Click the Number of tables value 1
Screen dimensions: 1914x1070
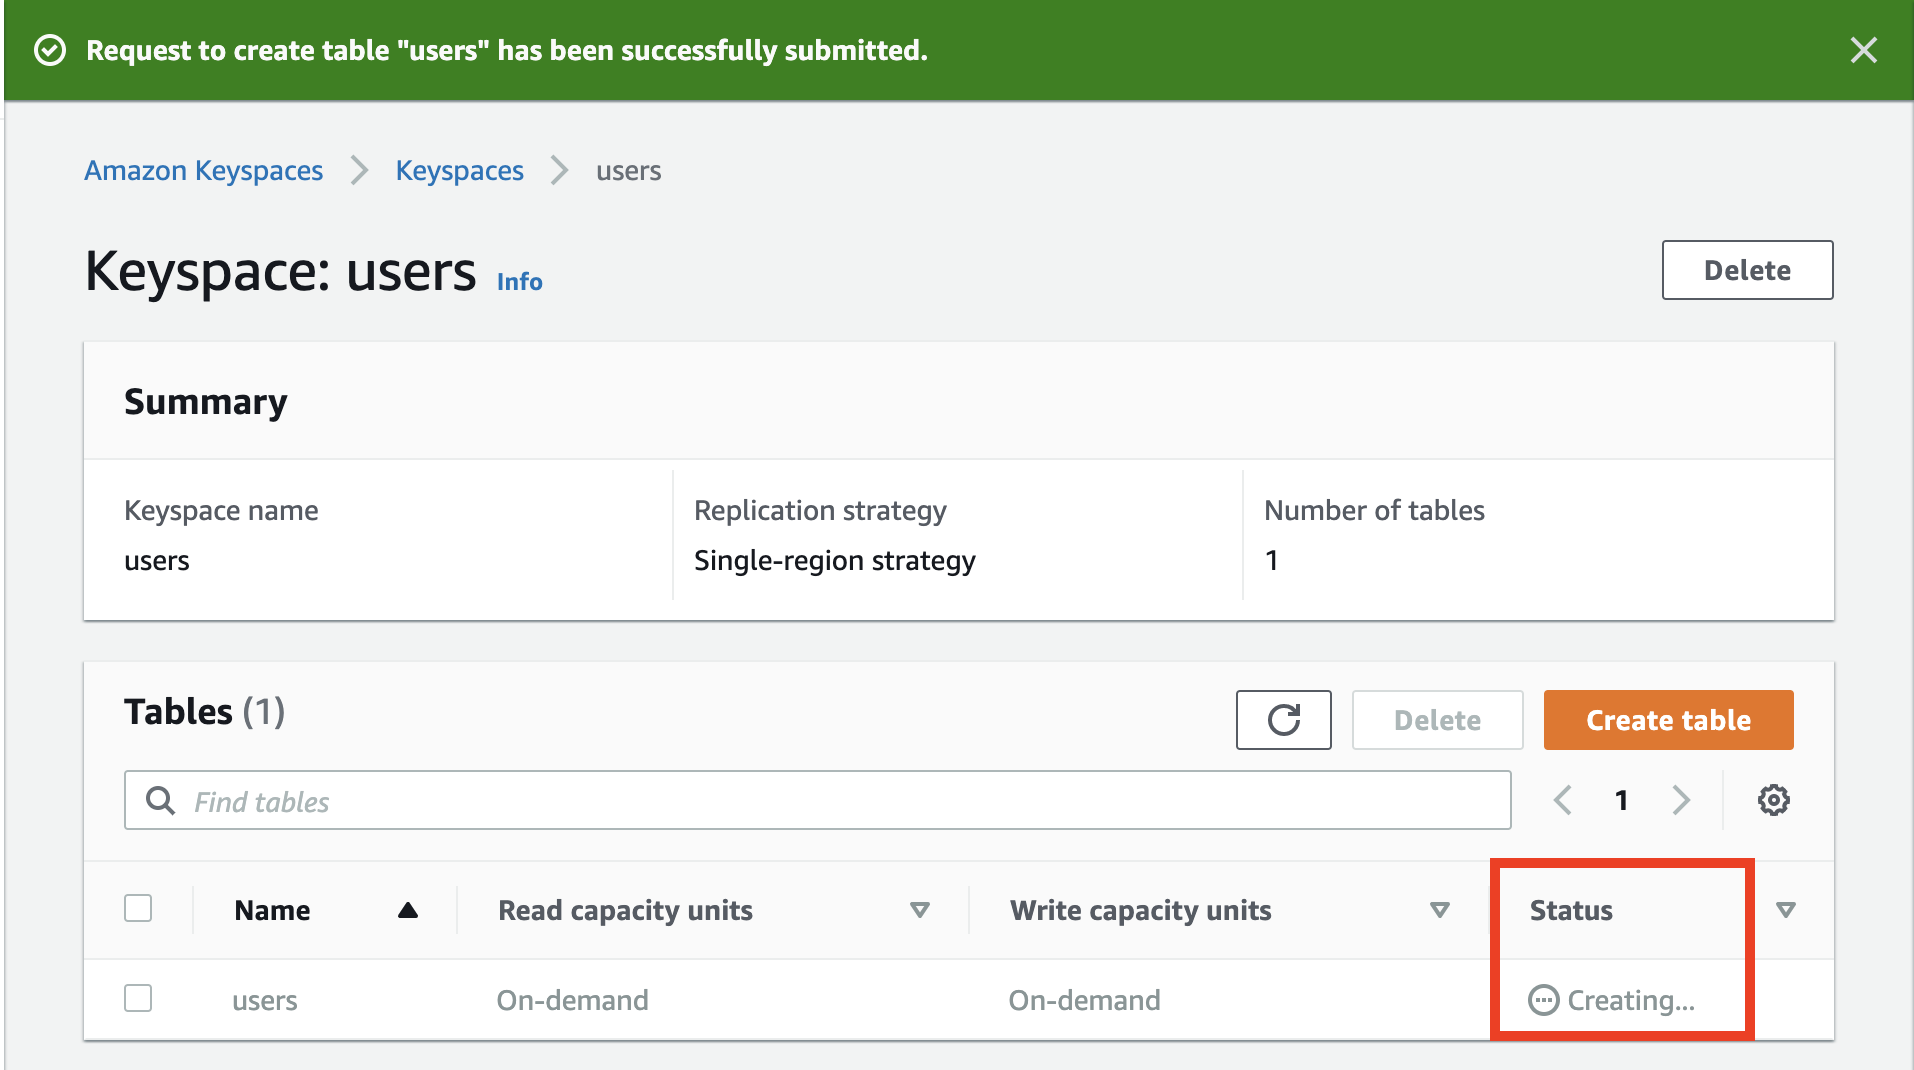coord(1272,560)
